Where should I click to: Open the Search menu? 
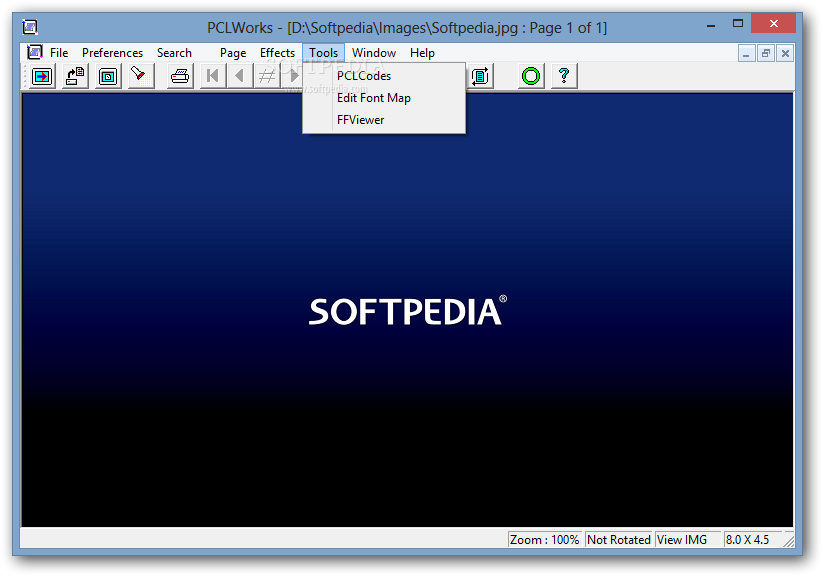point(174,53)
